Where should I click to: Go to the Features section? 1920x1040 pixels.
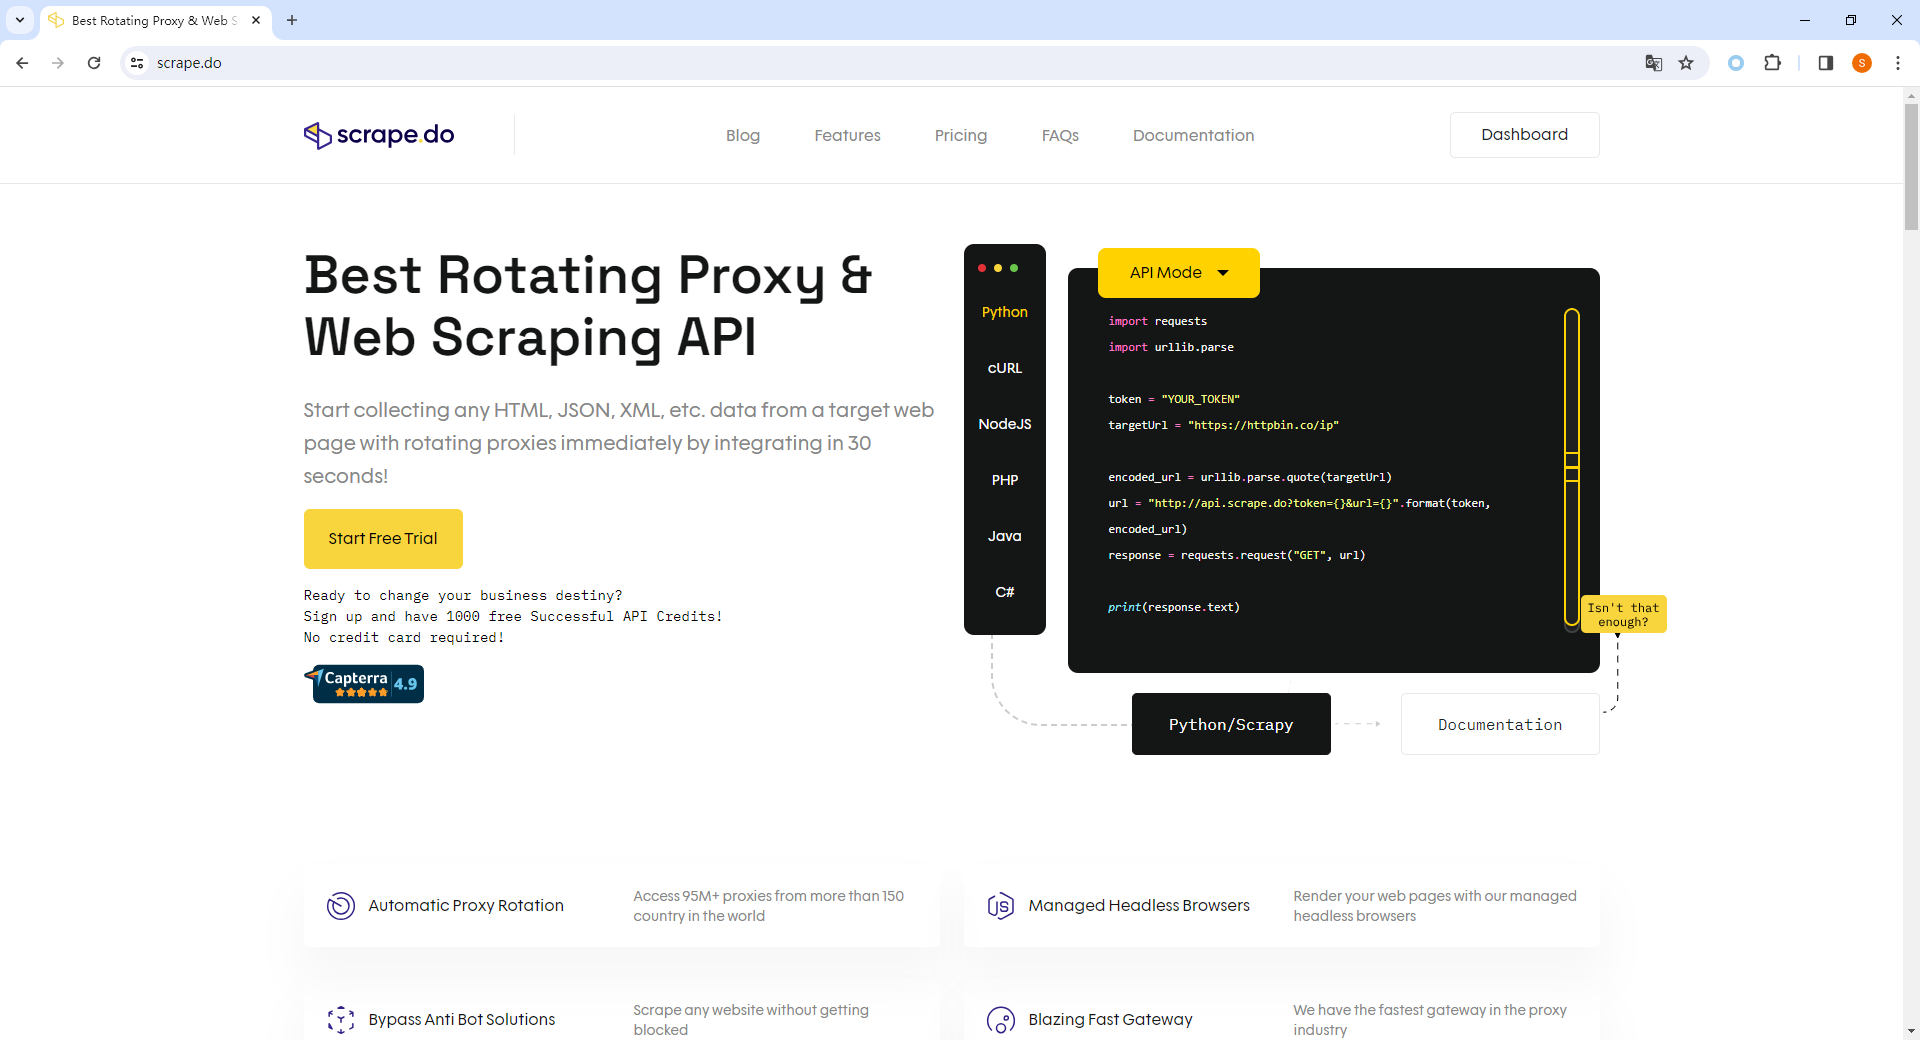pos(847,135)
